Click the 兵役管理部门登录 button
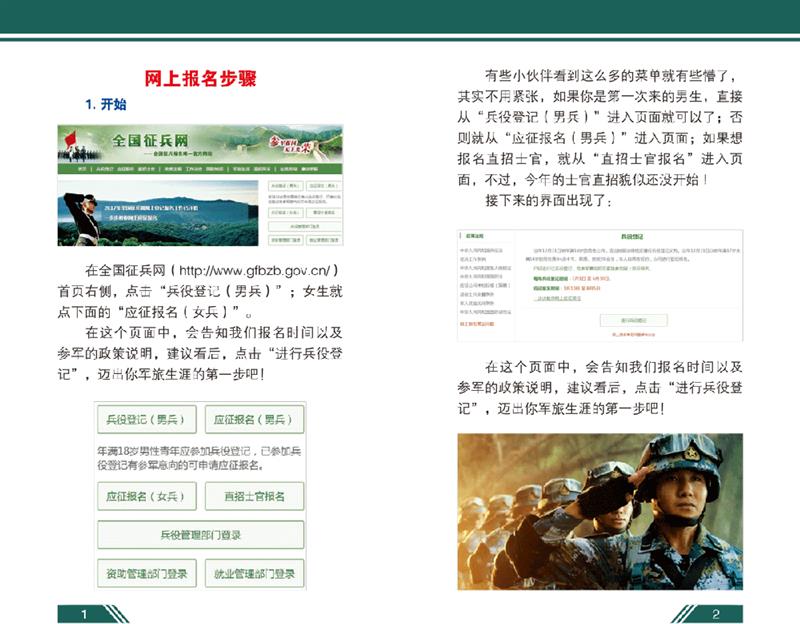 coord(201,535)
